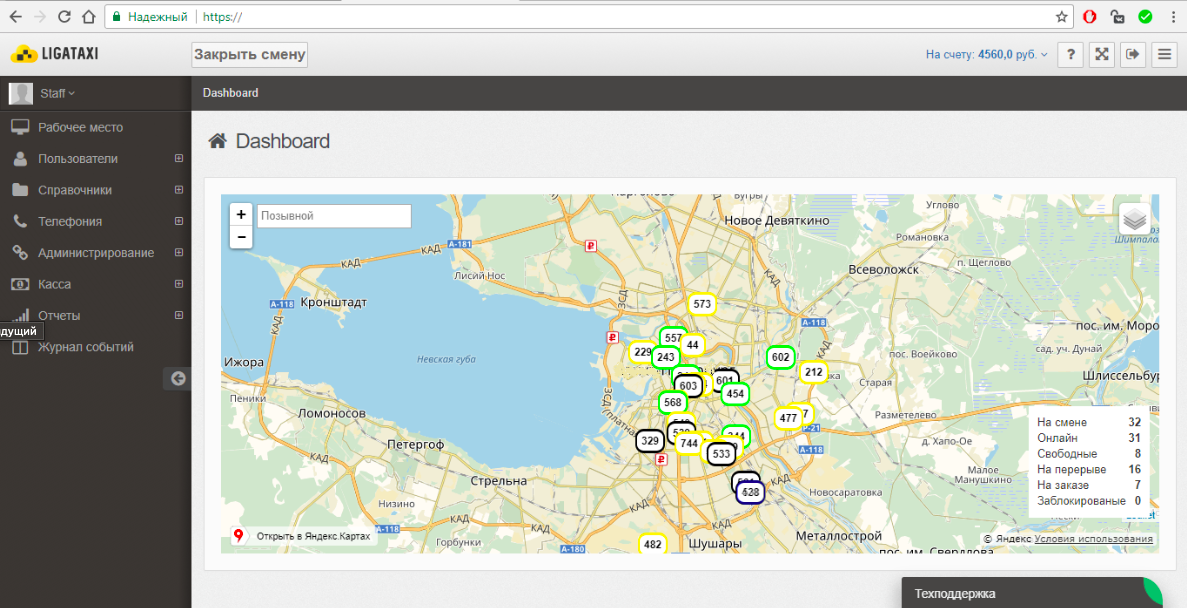
Task: Open the Условия использования link
Action: click(x=1093, y=539)
